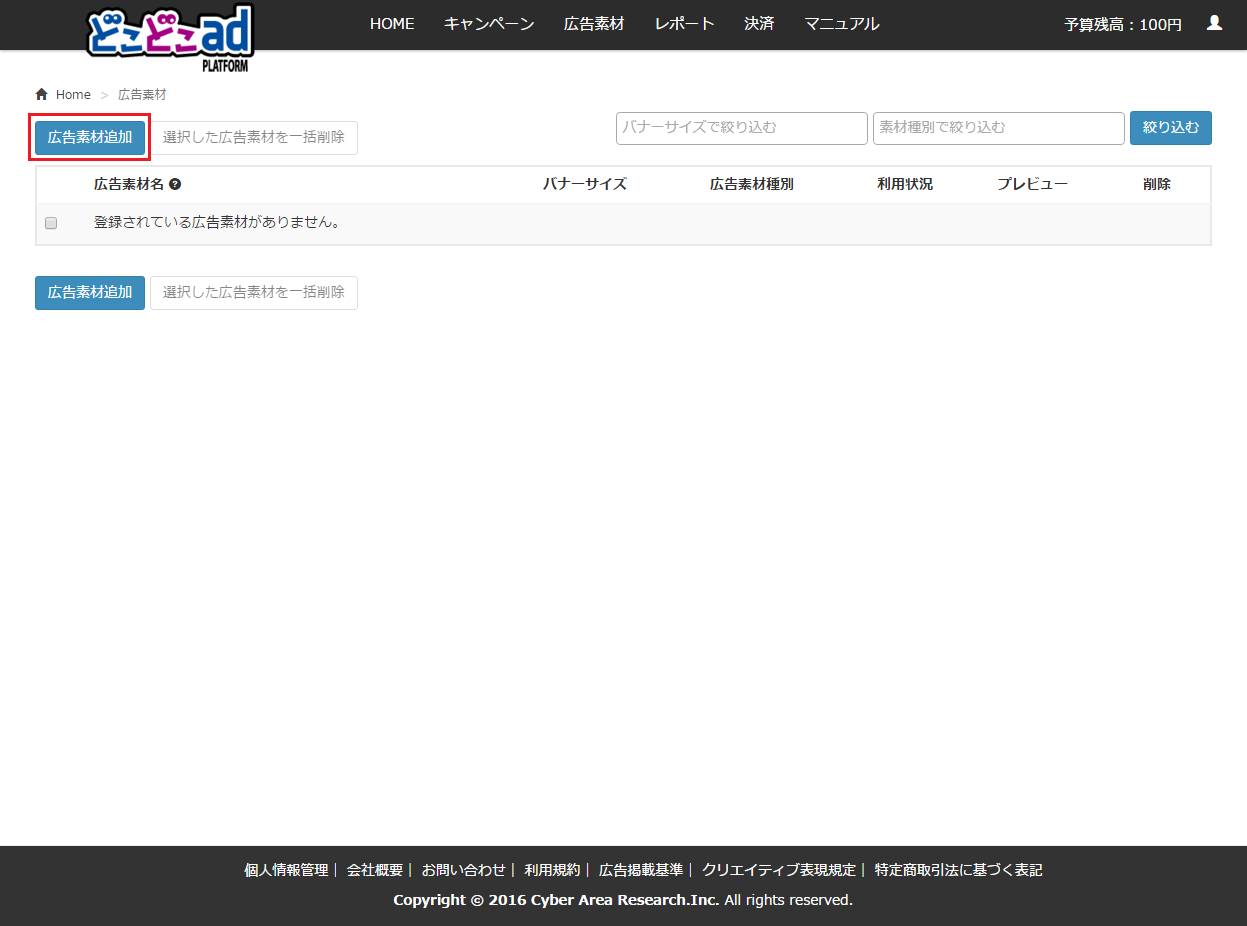
Task: Open the 利用規約 footer link
Action: (552, 870)
